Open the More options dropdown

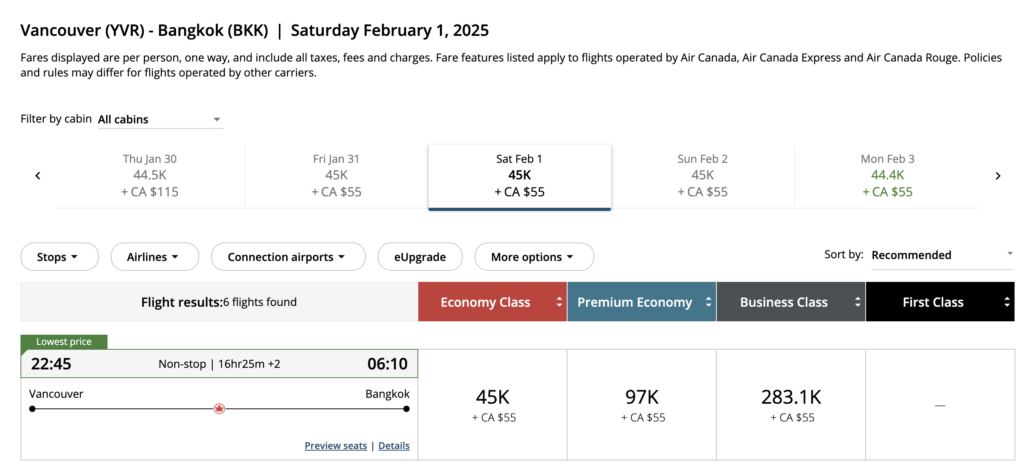(x=533, y=257)
